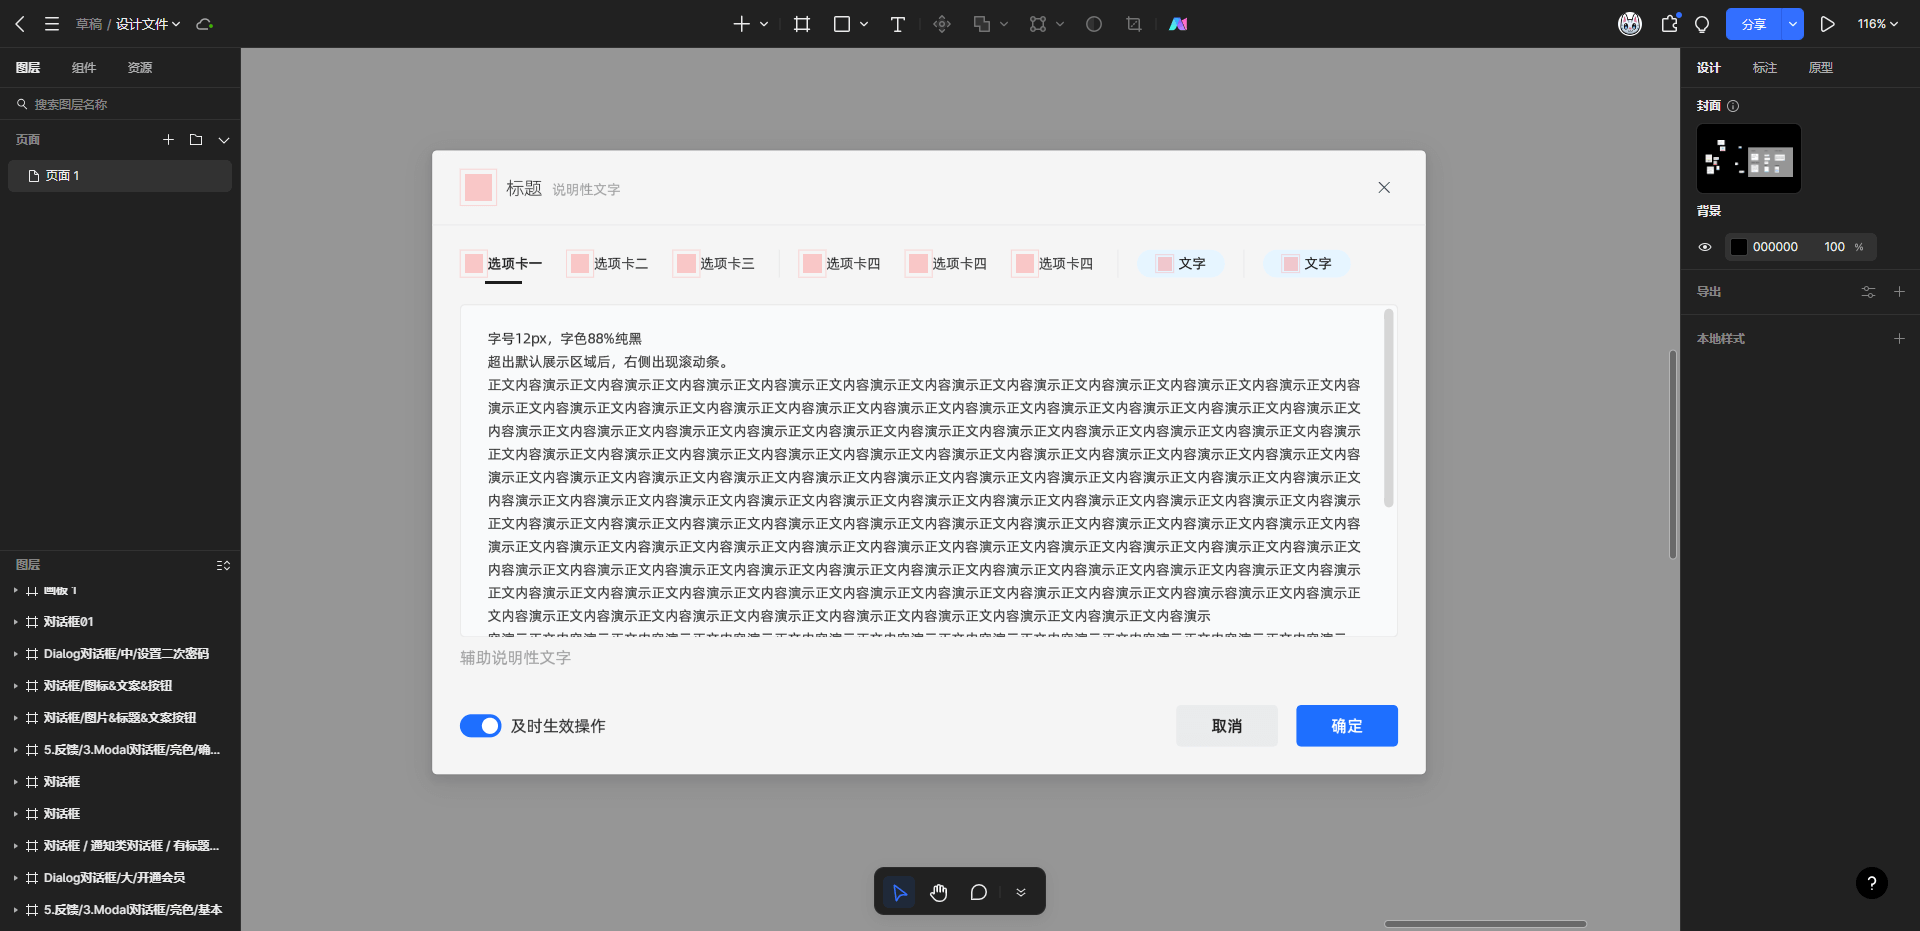The width and height of the screenshot is (1920, 931).
Task: Open the colorful AI assistant icon
Action: coord(1179,24)
